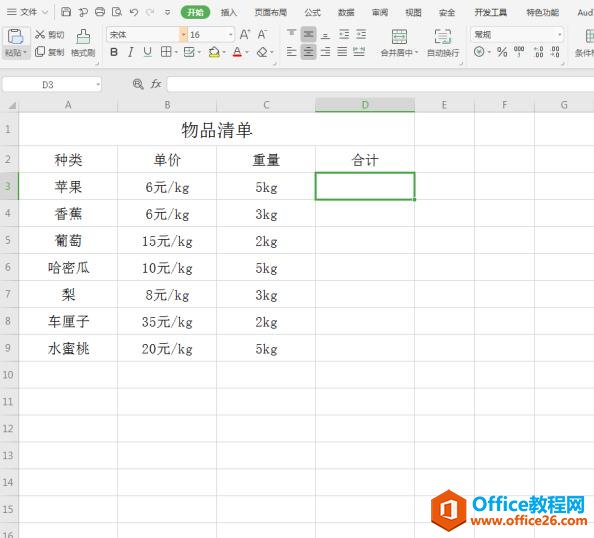Screen dimensions: 594x538
Task: Click the currency symbol format icon
Action: tap(479, 52)
